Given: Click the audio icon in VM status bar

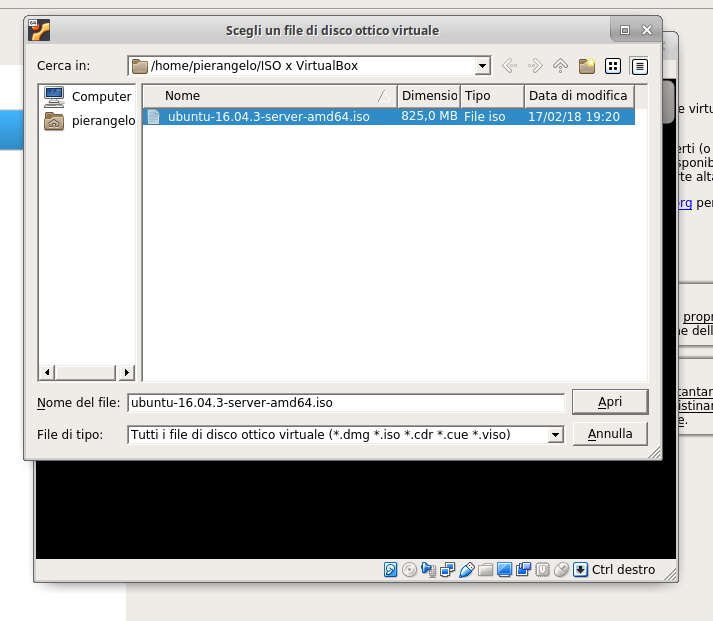Looking at the screenshot, I should tap(428, 570).
